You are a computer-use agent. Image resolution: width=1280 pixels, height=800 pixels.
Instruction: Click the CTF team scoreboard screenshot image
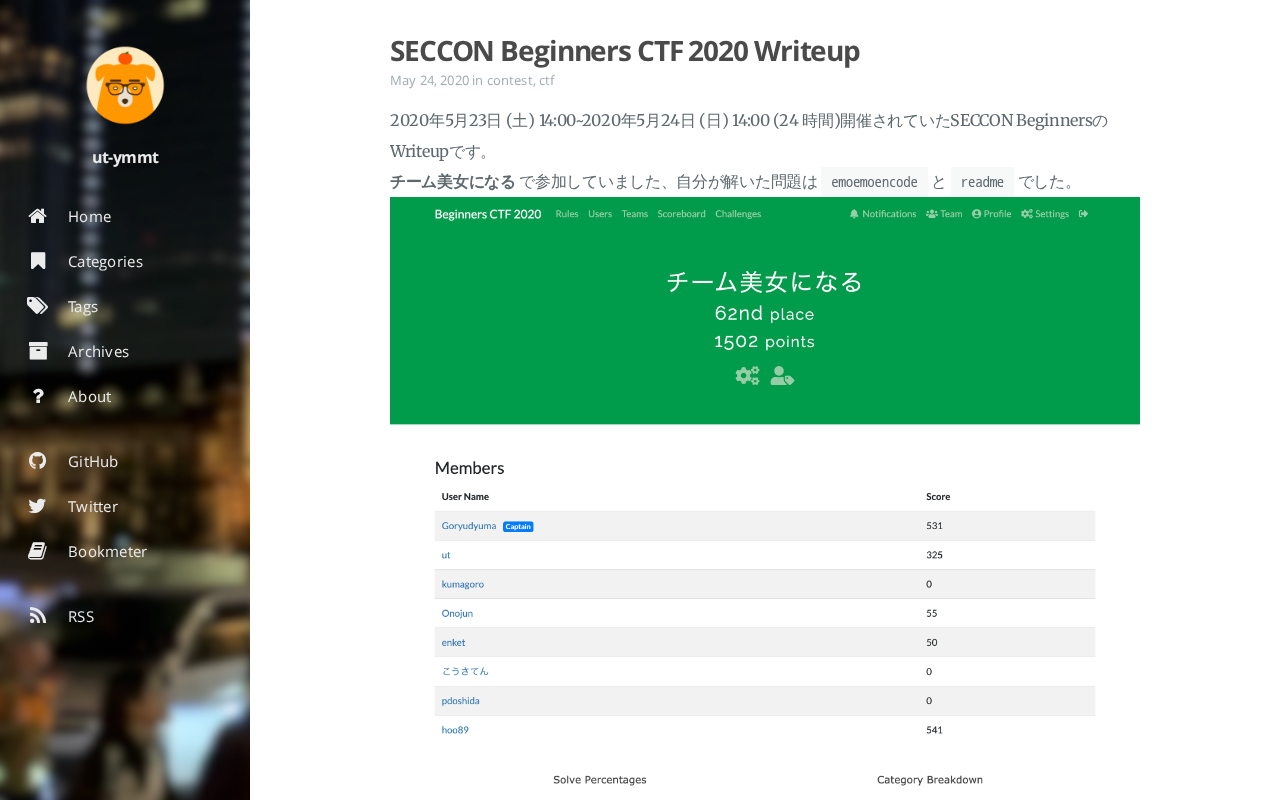[x=765, y=498]
